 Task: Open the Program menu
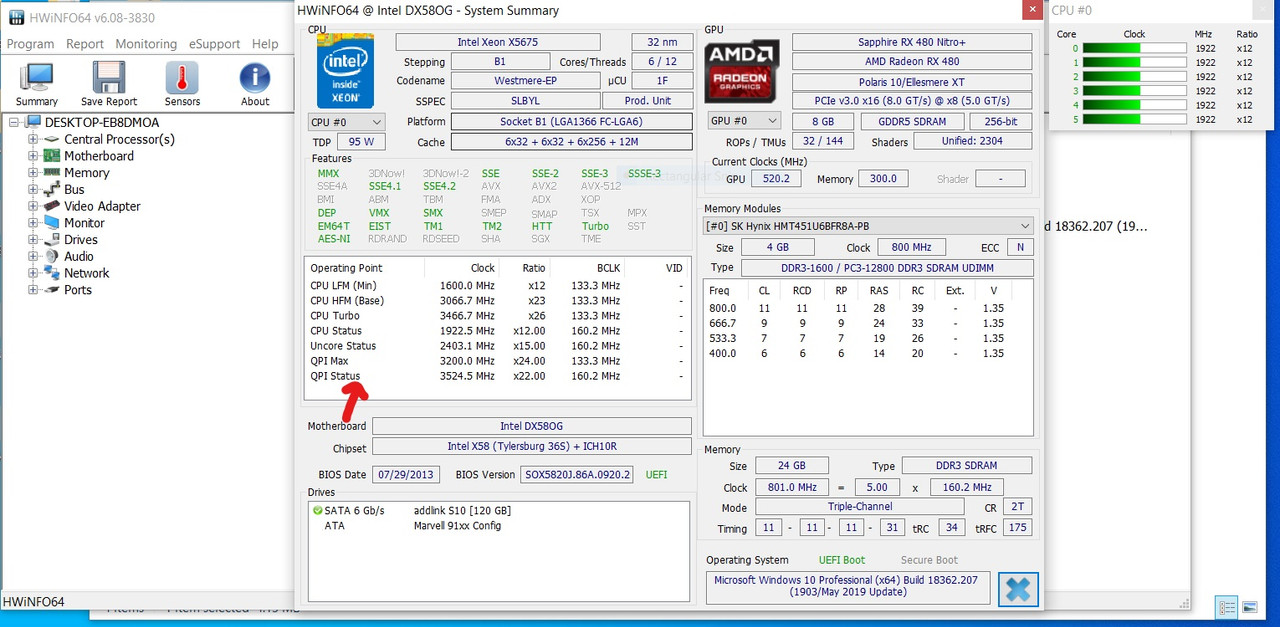click(x=30, y=44)
